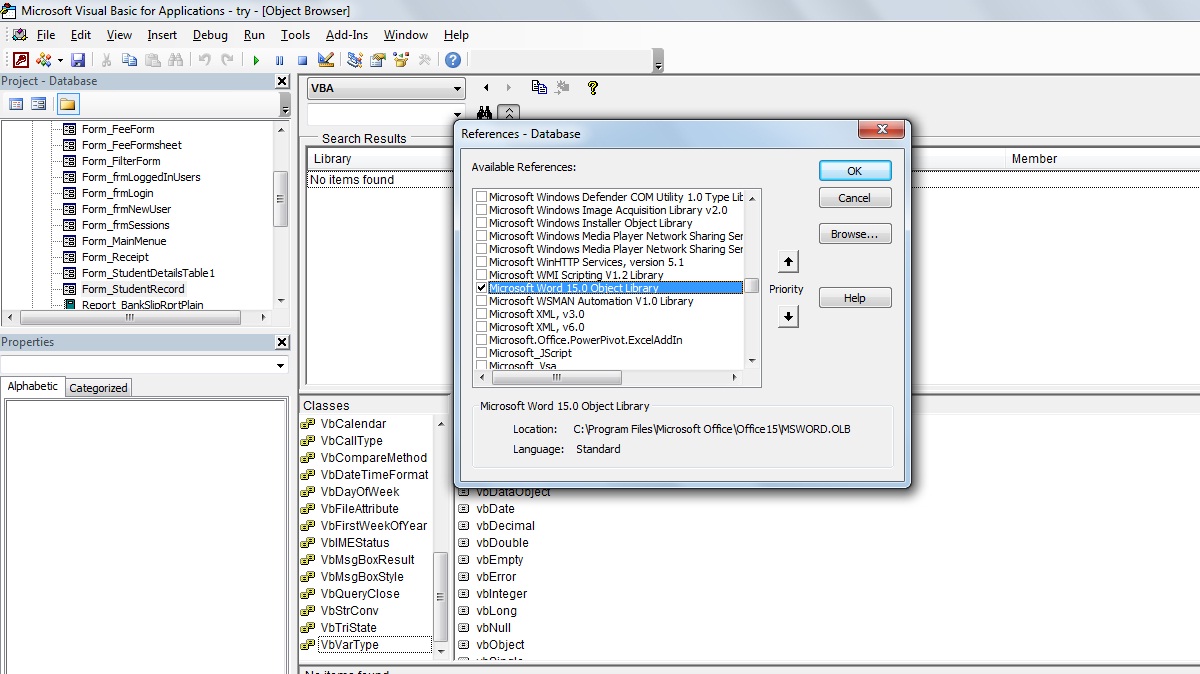This screenshot has width=1200, height=674.
Task: Click the Object Browser toolbar icon
Action: coord(401,60)
